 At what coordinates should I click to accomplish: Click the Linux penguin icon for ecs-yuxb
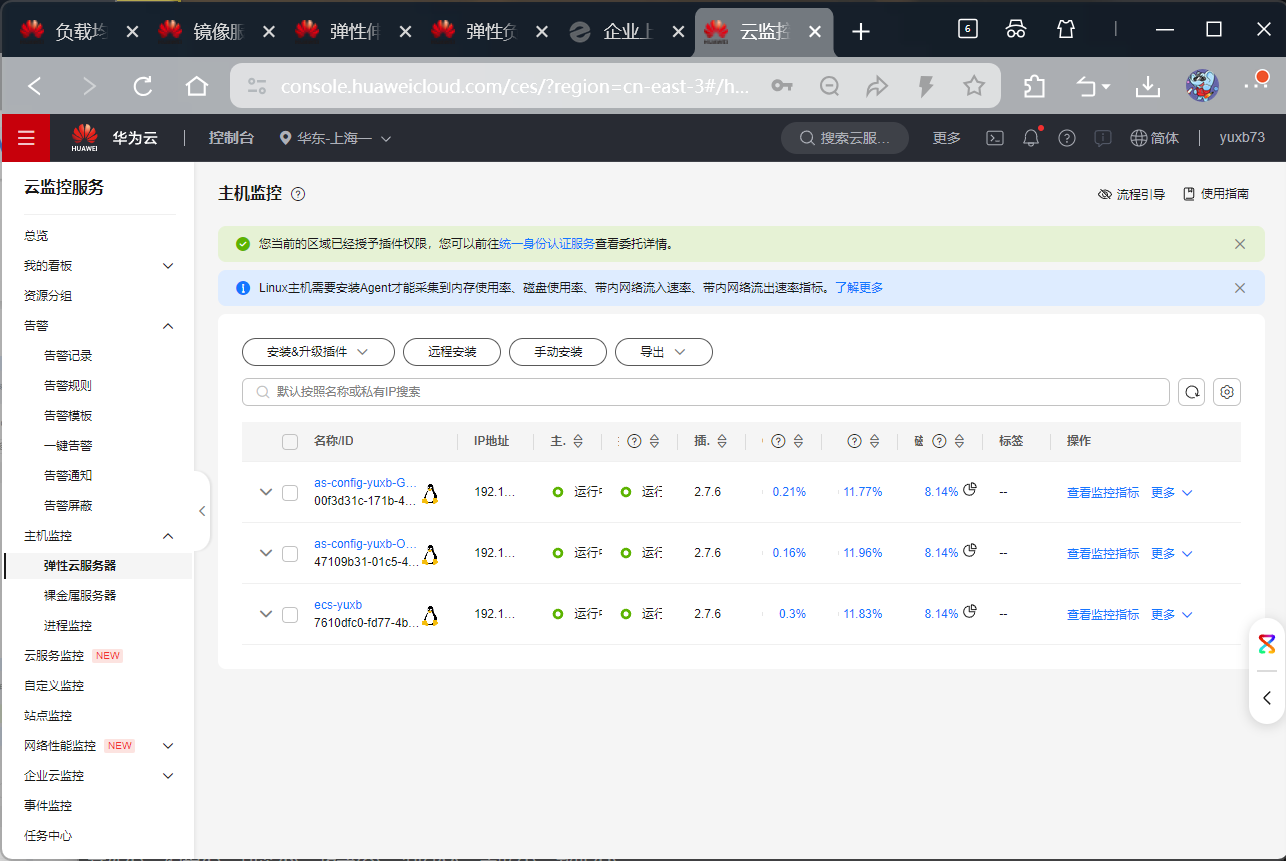[x=430, y=615]
